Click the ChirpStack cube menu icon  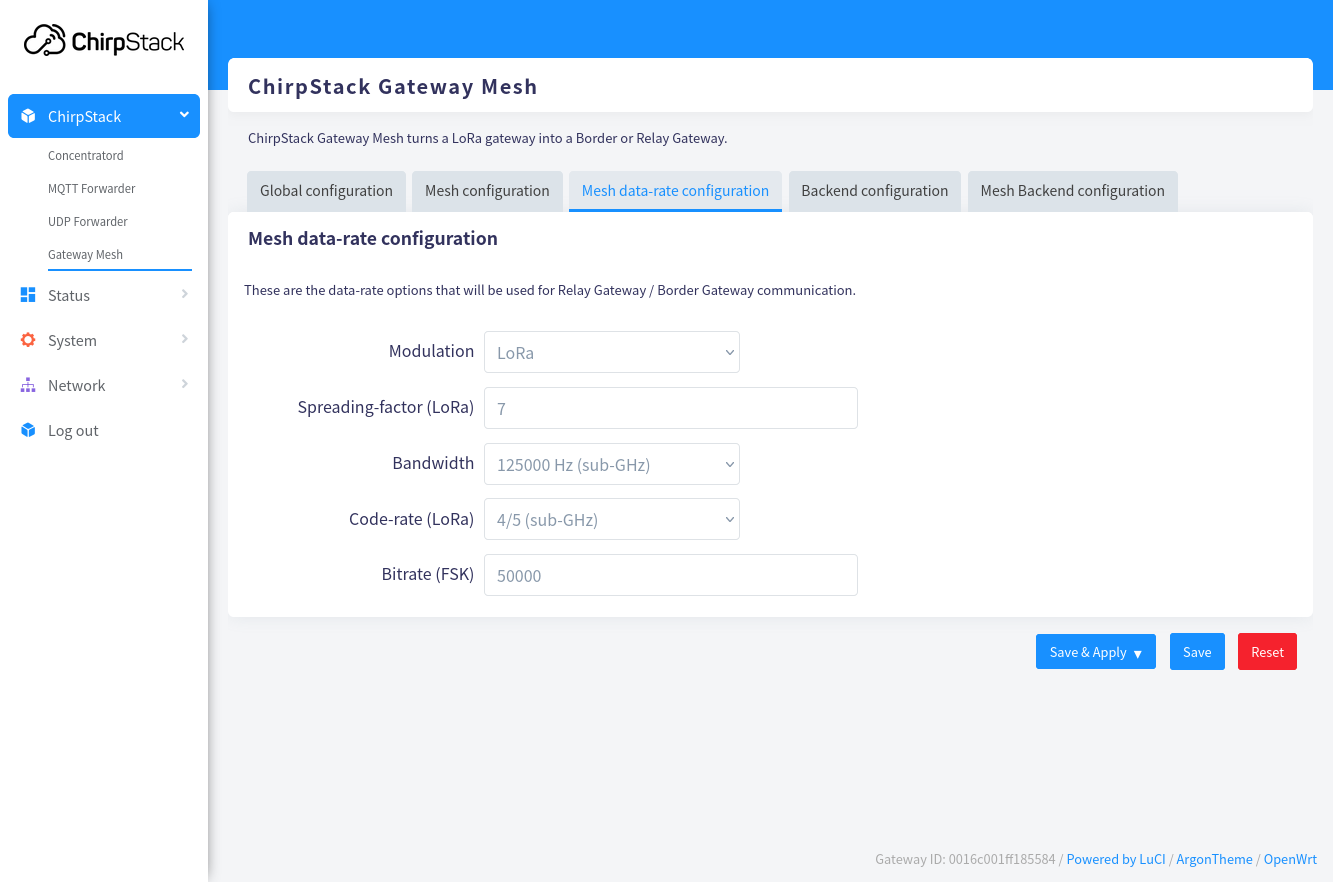[28, 116]
